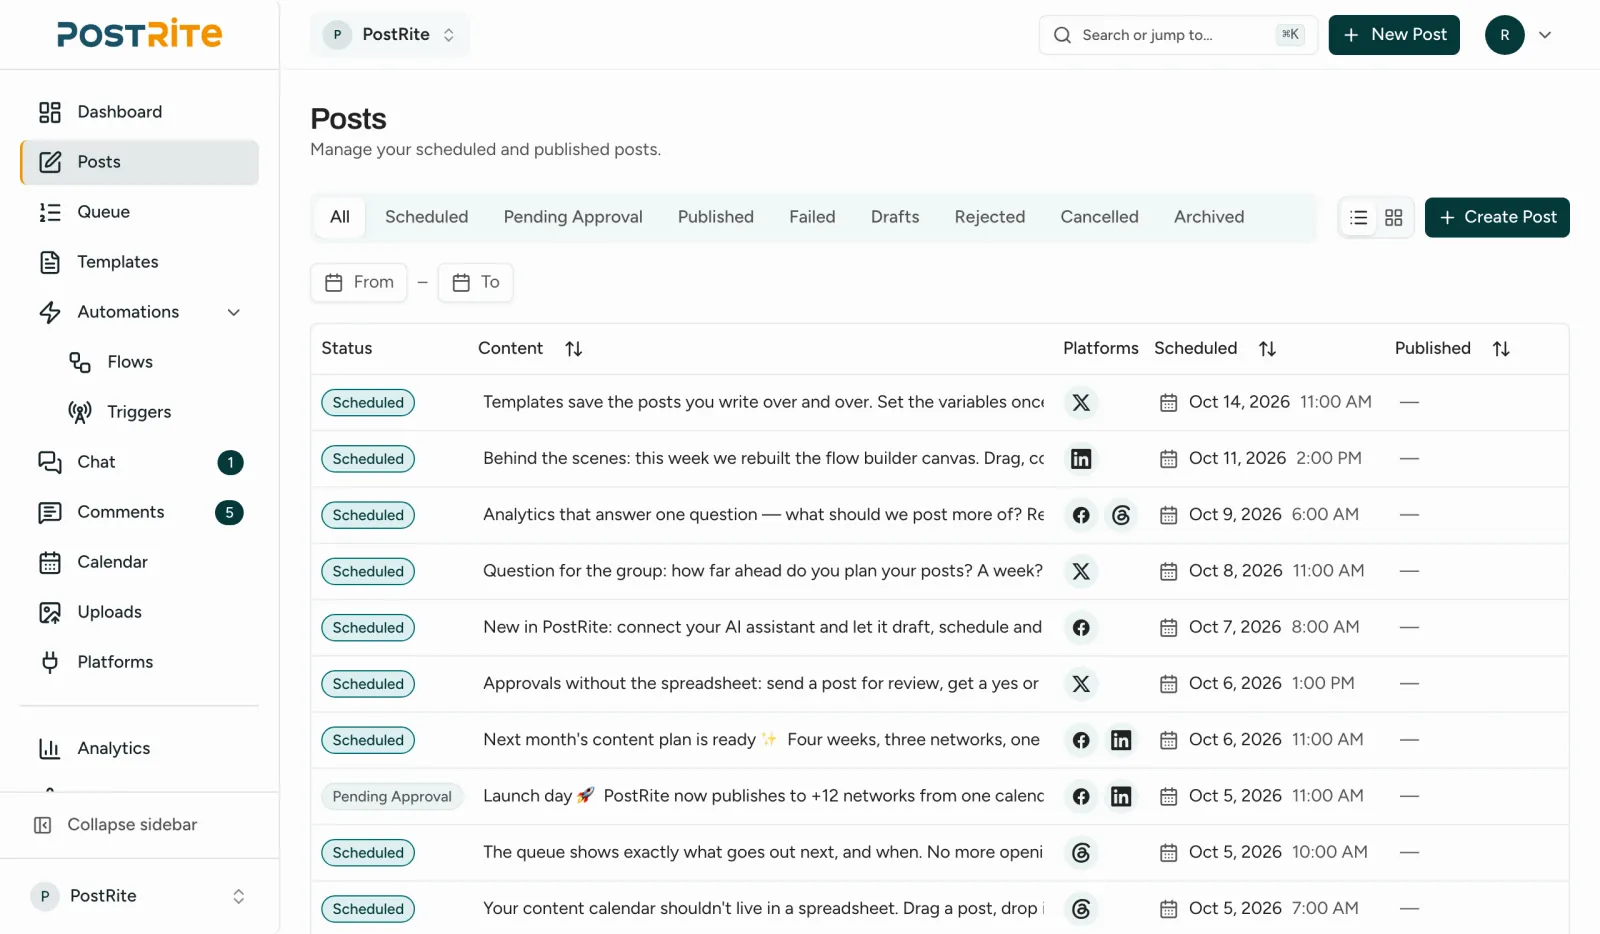
Task: Switch posts to list view
Action: click(x=1358, y=218)
